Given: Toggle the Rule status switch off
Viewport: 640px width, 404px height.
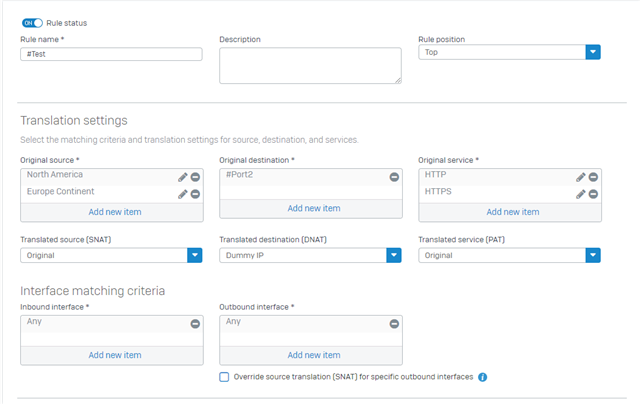Looking at the screenshot, I should coord(32,23).
